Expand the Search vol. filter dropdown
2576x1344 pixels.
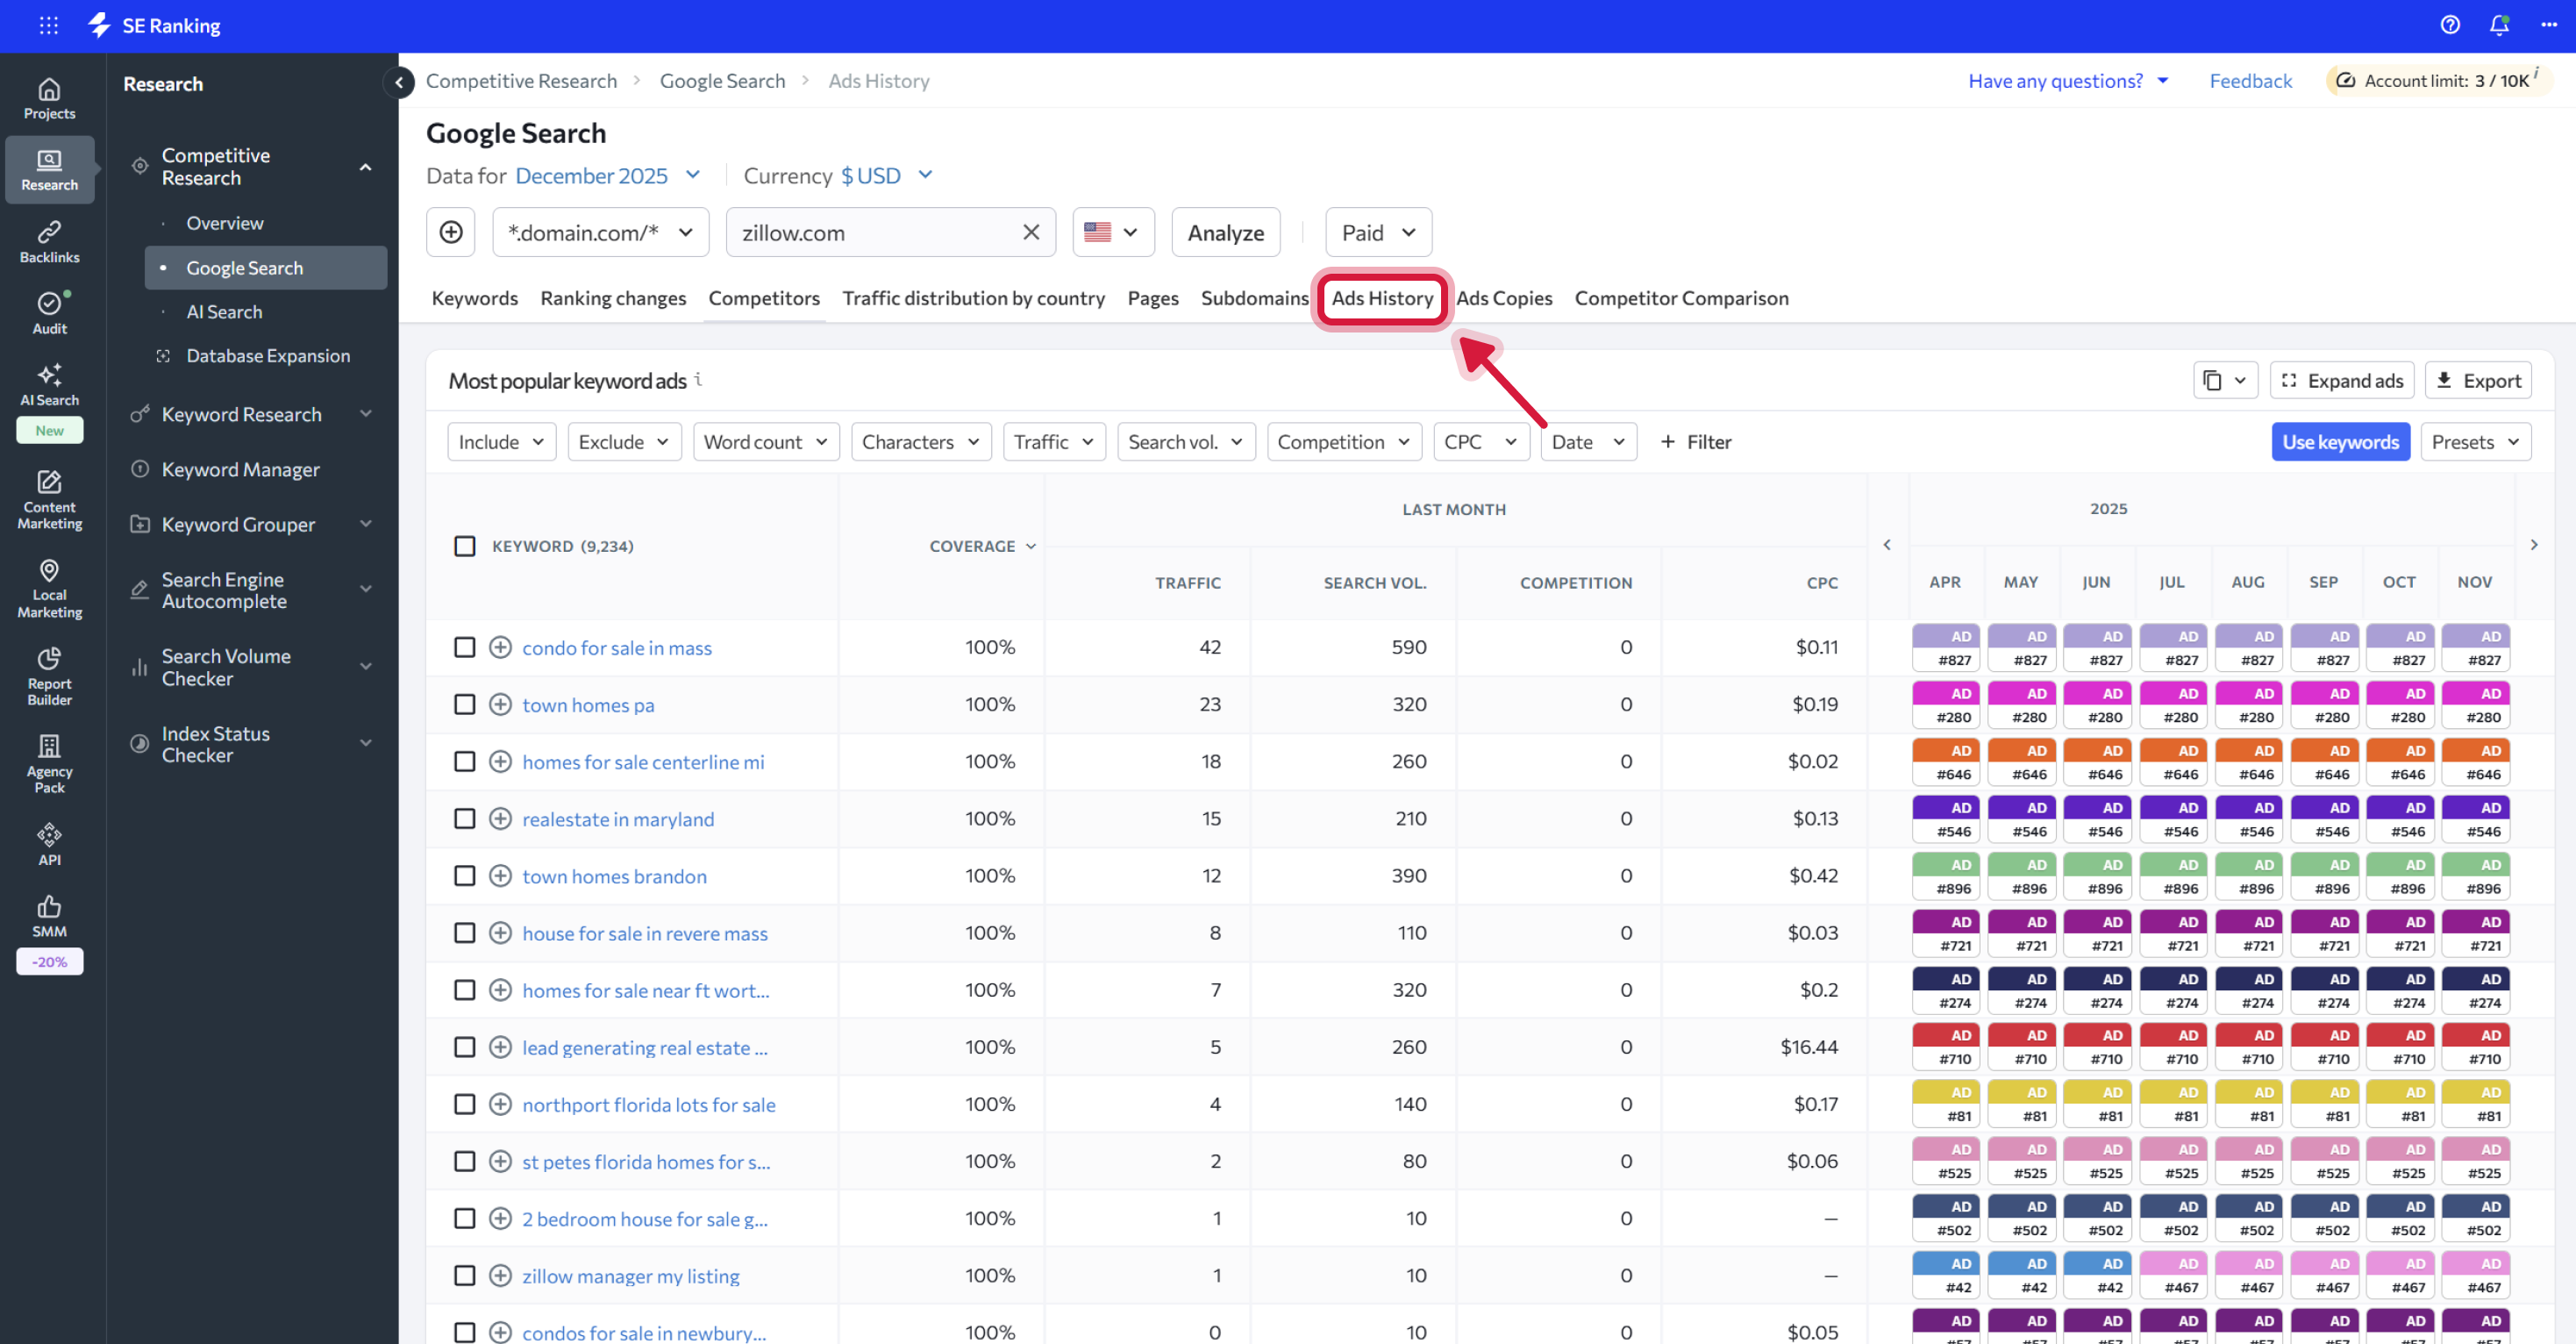click(x=1184, y=441)
